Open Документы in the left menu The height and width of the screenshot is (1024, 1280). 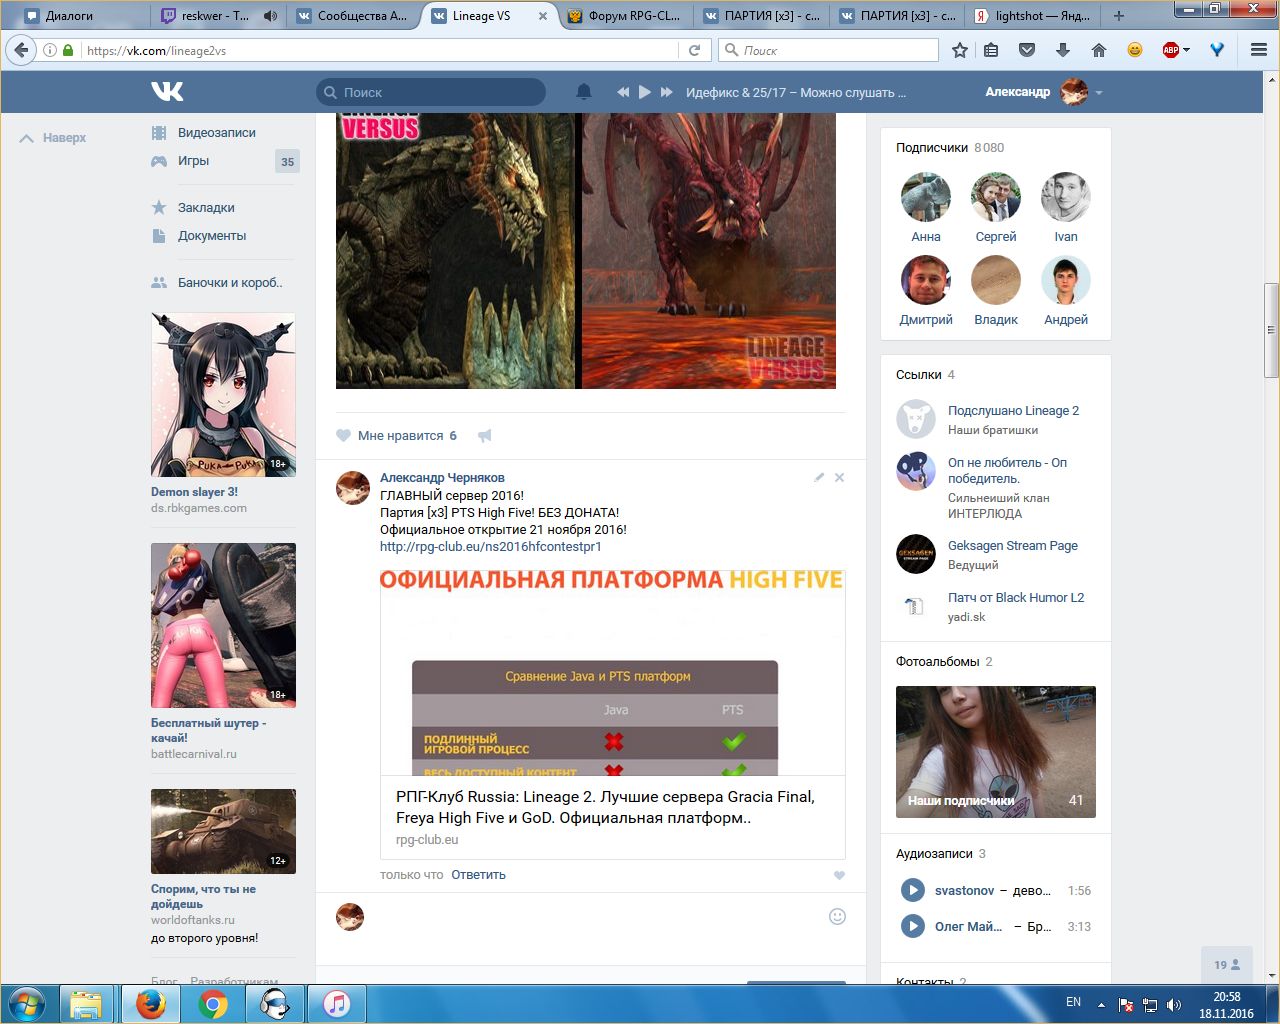[x=212, y=236]
